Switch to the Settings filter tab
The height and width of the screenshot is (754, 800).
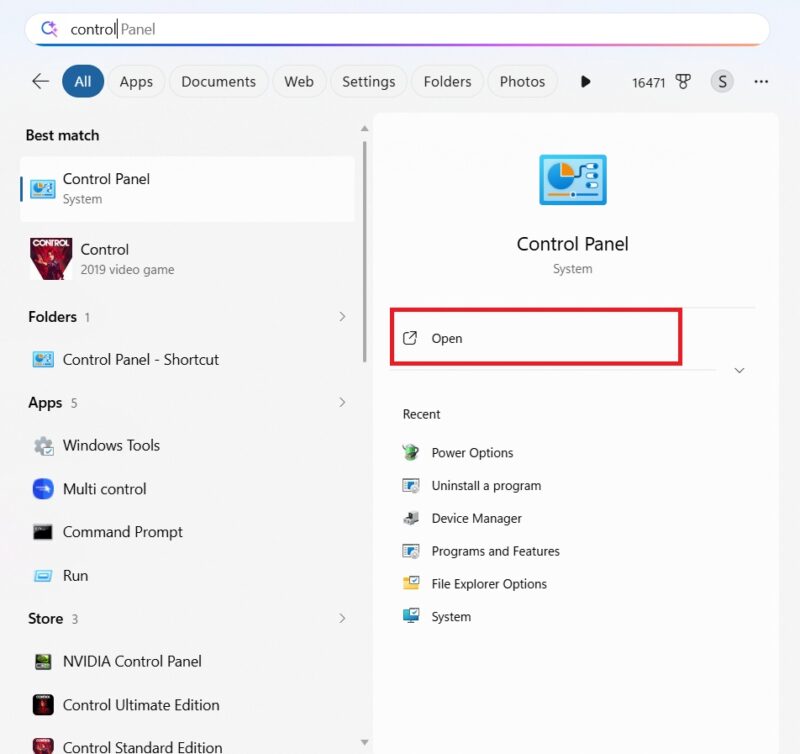pos(368,82)
